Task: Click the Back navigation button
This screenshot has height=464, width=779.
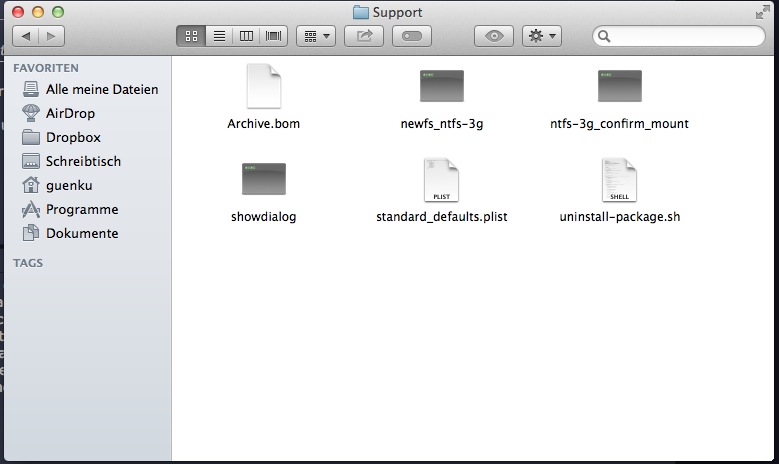Action: pos(25,36)
